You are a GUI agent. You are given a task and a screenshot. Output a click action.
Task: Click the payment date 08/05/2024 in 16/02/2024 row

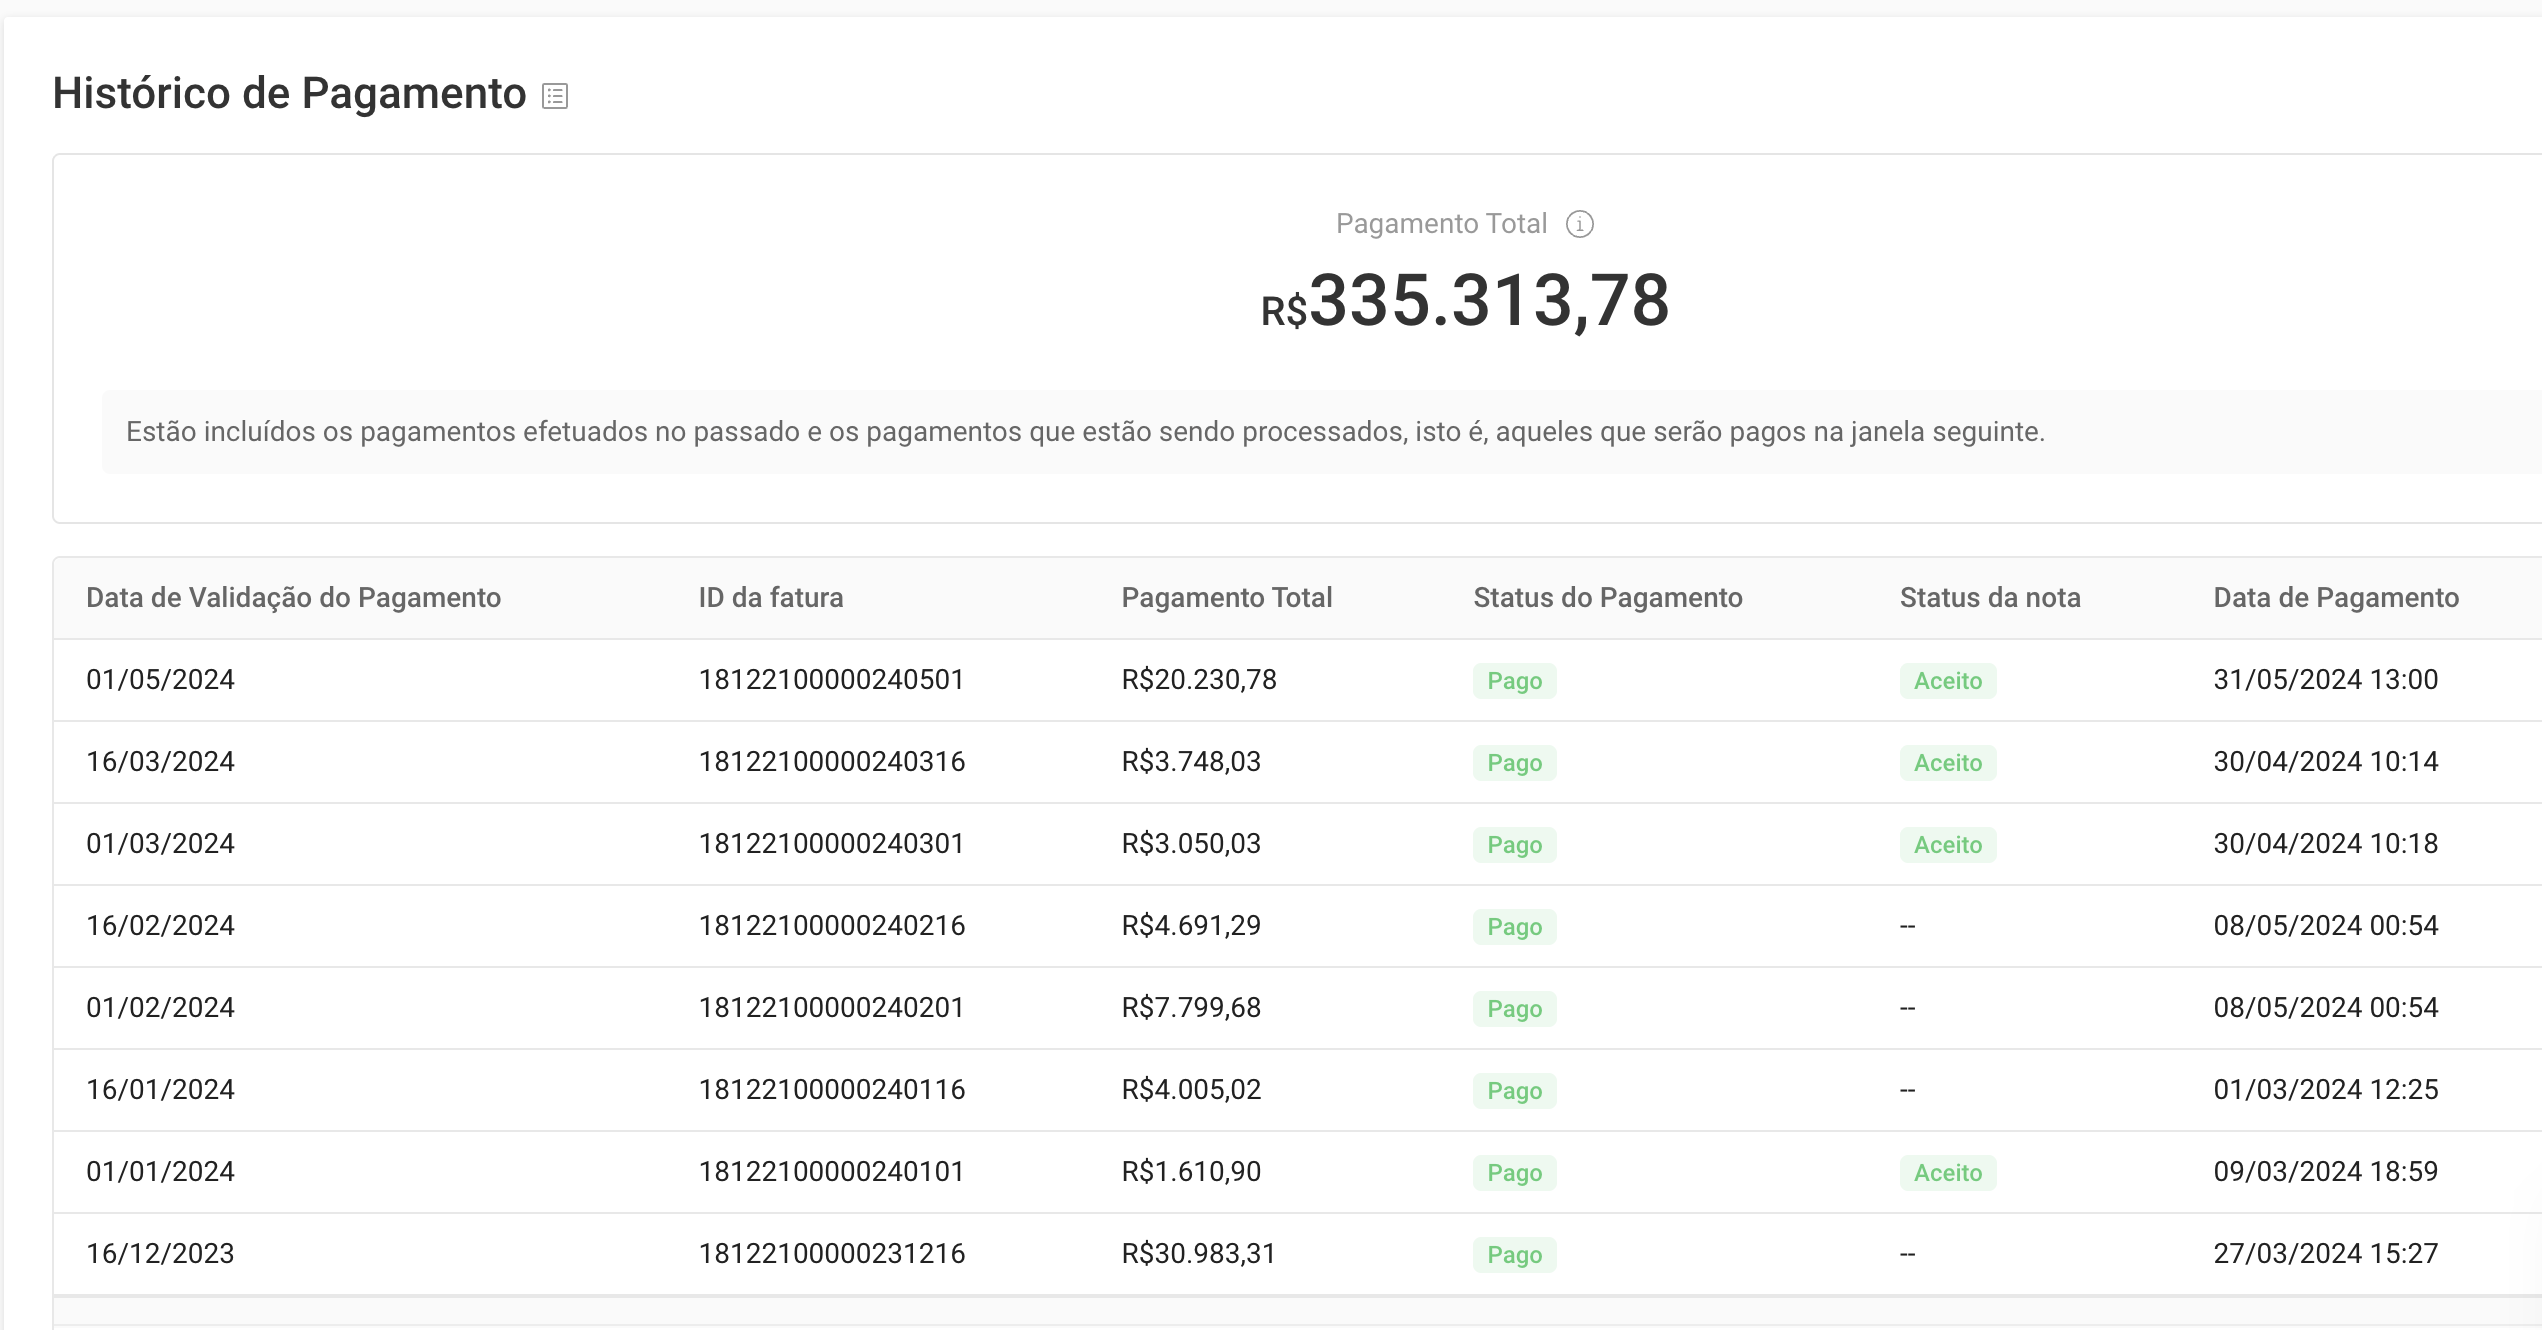click(2325, 926)
